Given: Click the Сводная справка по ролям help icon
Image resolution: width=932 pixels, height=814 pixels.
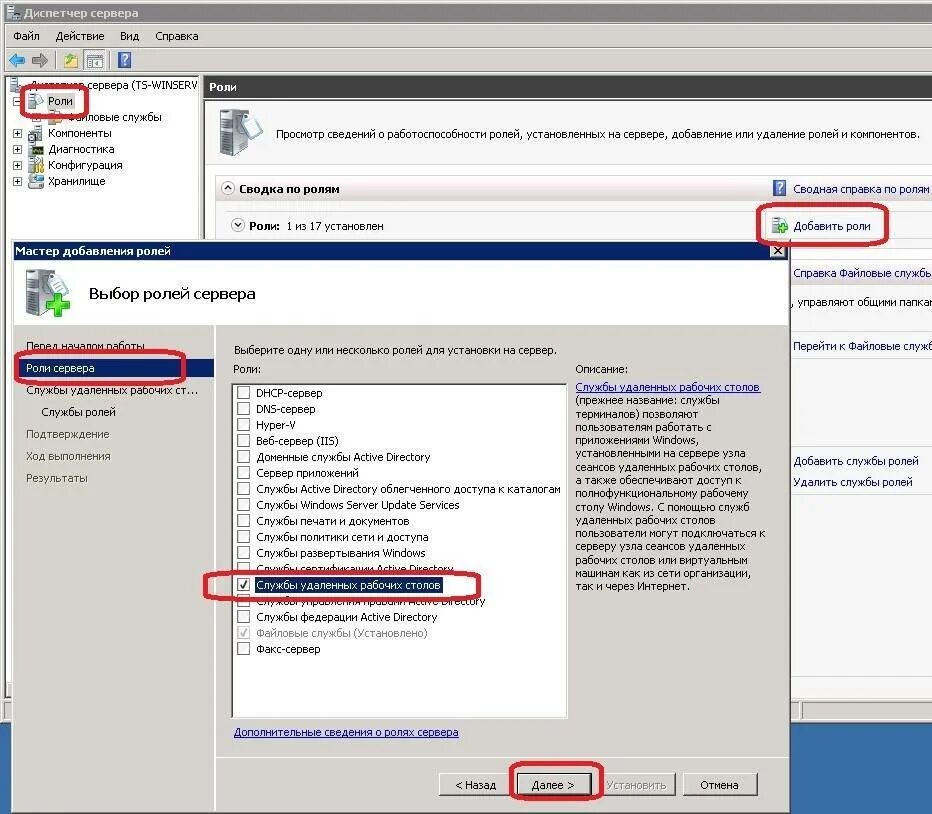Looking at the screenshot, I should click(779, 188).
